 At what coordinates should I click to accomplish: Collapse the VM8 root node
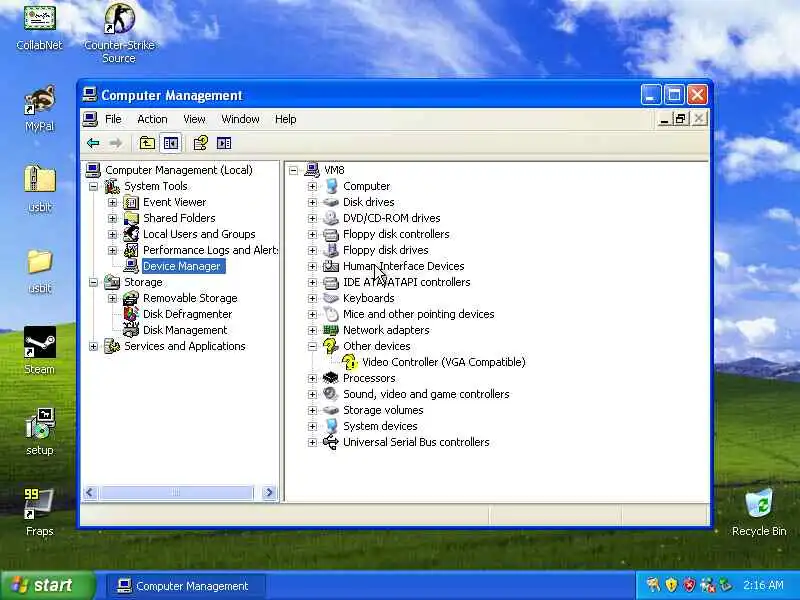point(293,170)
